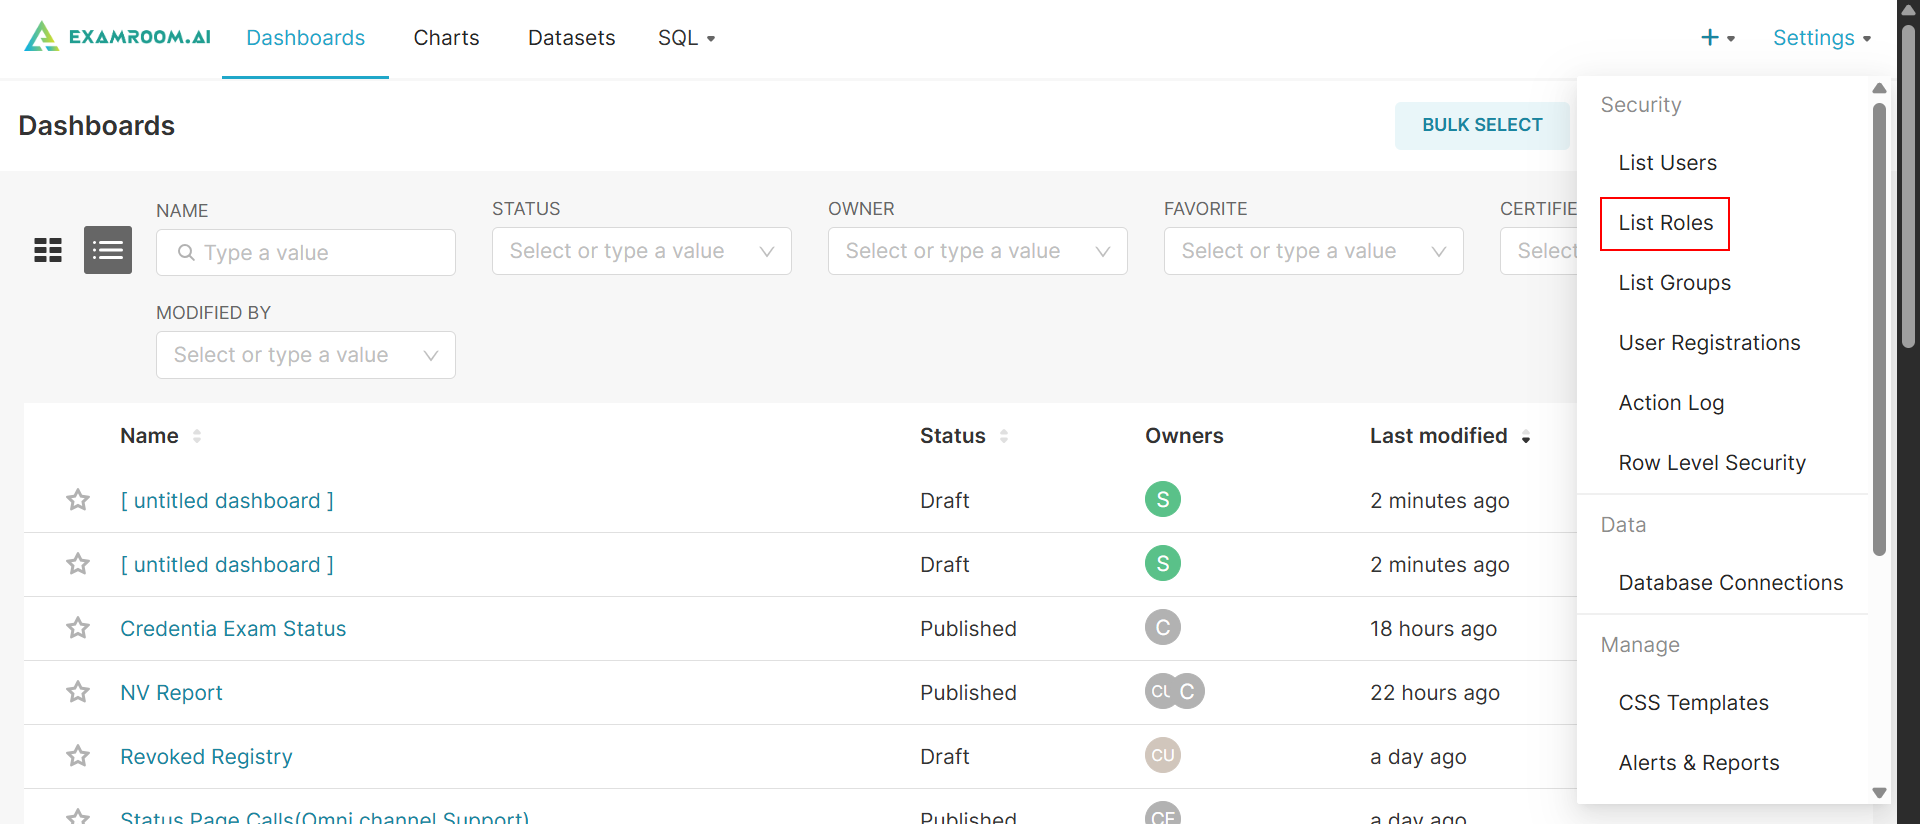Toggle favorite star for Revoked Registry

(x=78, y=756)
